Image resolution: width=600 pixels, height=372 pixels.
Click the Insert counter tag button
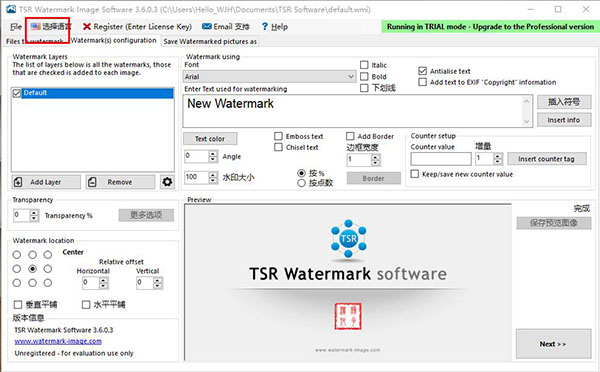point(546,159)
